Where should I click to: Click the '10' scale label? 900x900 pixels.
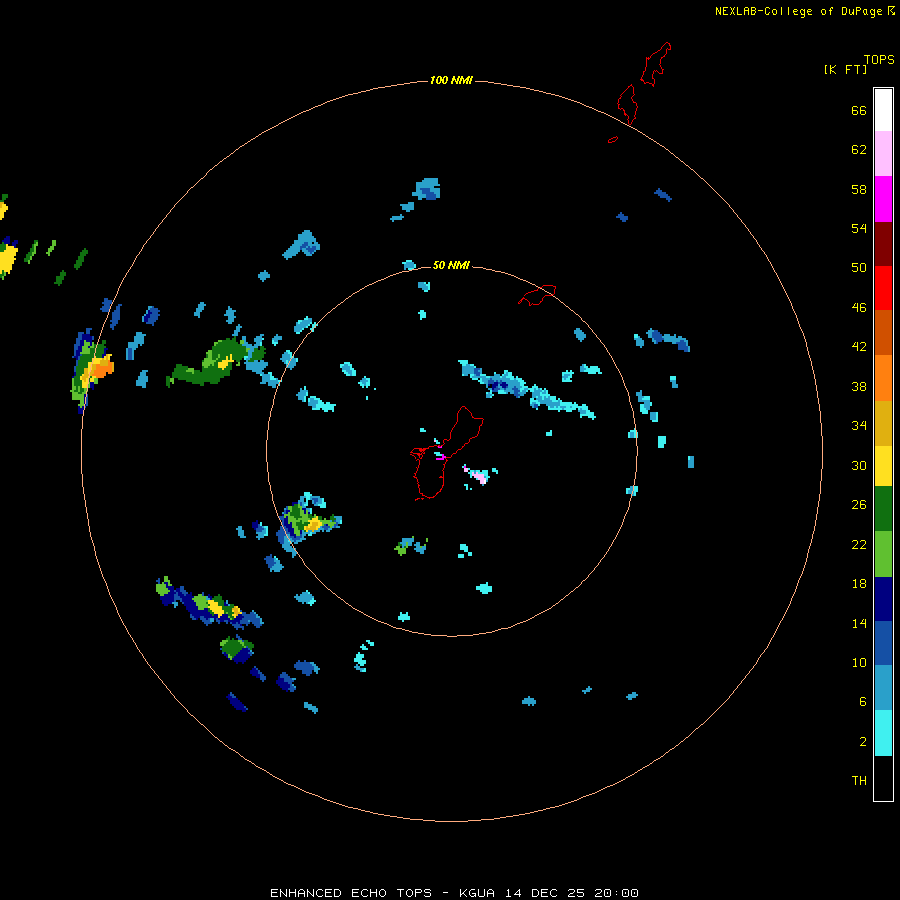coord(859,662)
